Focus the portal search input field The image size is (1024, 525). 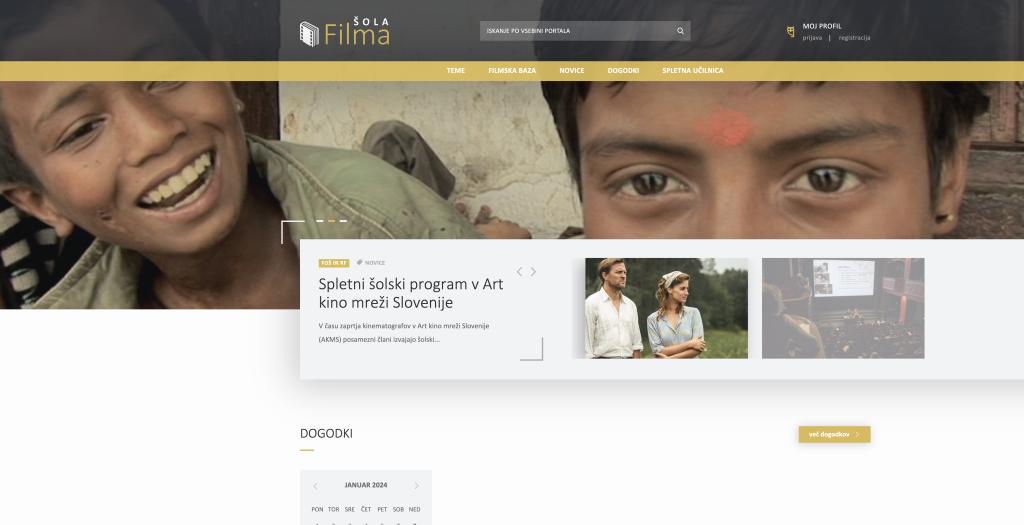tap(575, 31)
